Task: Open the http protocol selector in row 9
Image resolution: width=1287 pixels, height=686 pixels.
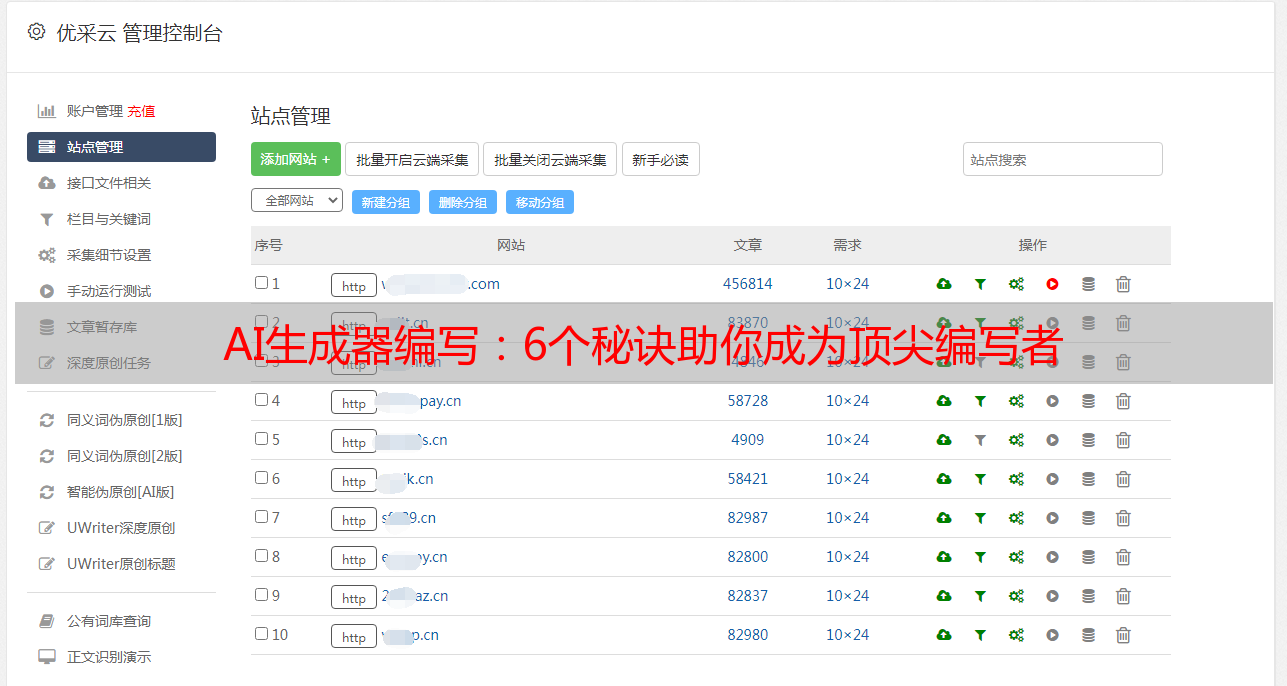Action: (354, 597)
